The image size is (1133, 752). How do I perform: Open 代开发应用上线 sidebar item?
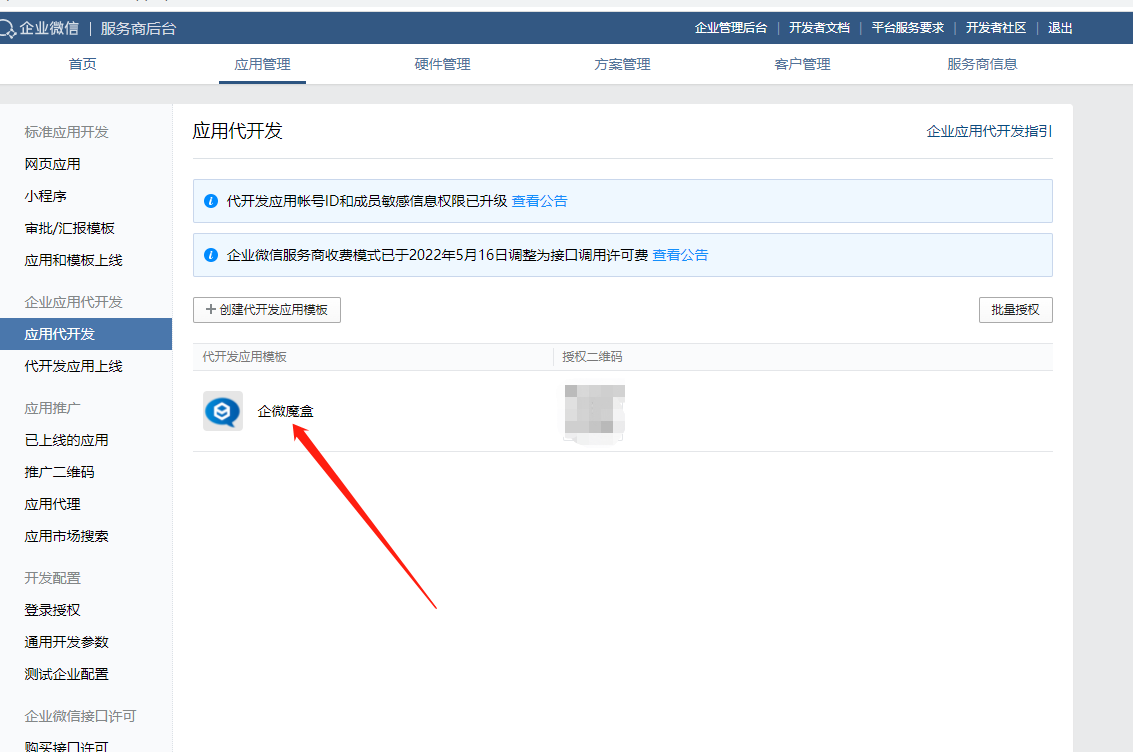73,366
